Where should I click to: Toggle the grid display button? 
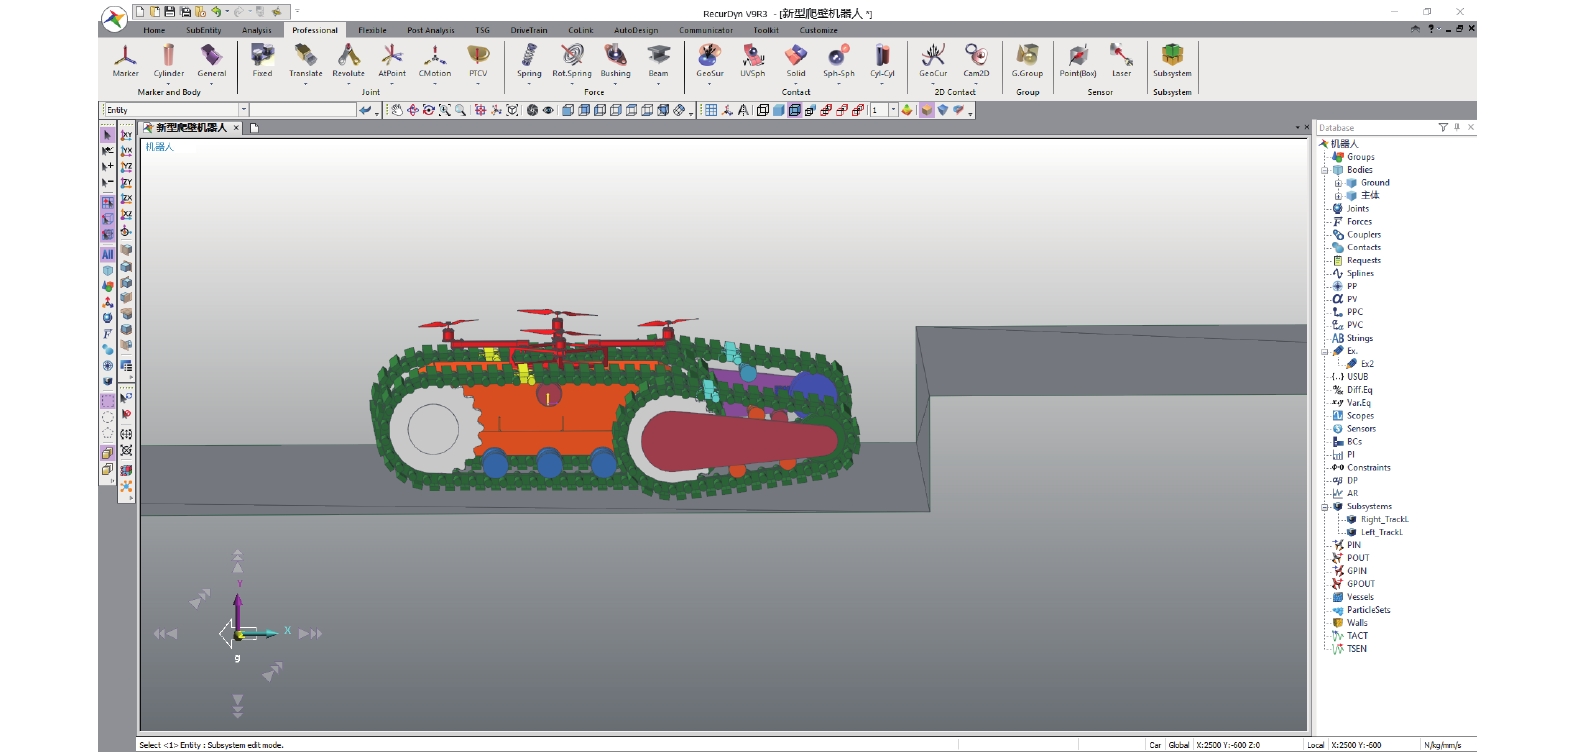point(711,111)
